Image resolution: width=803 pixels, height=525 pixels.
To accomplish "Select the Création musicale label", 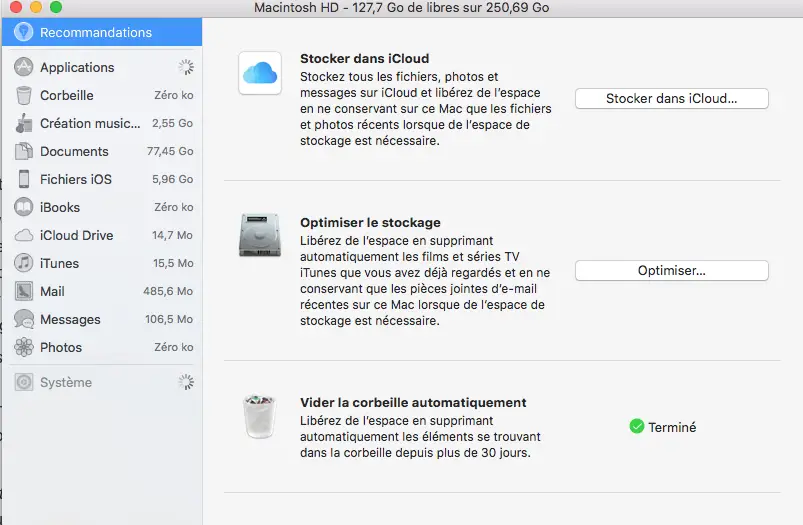I will [90, 123].
